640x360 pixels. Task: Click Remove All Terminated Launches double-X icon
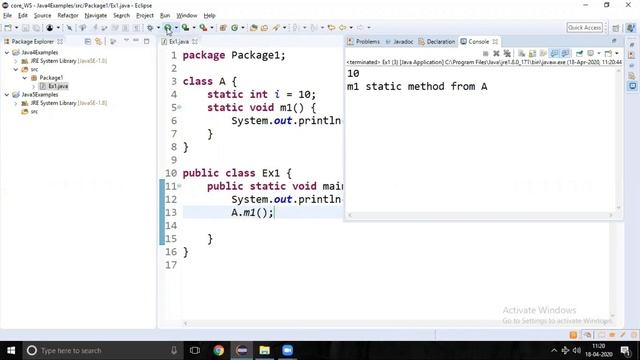tap(507, 53)
